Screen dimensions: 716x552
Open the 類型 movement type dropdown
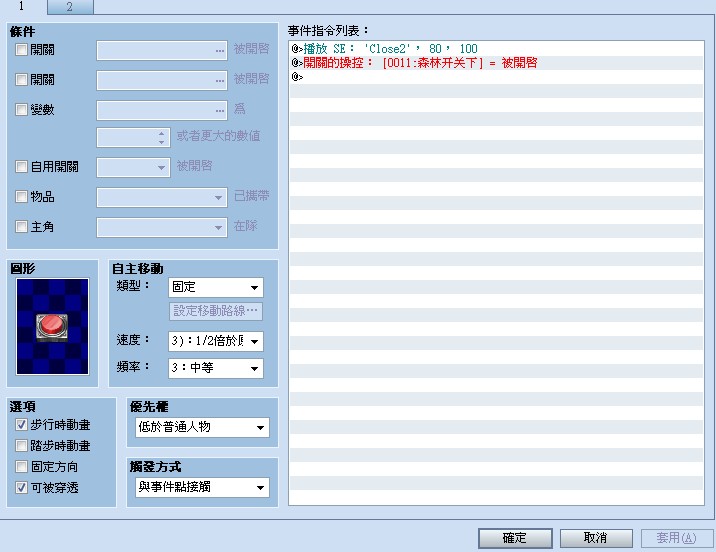tap(216, 288)
